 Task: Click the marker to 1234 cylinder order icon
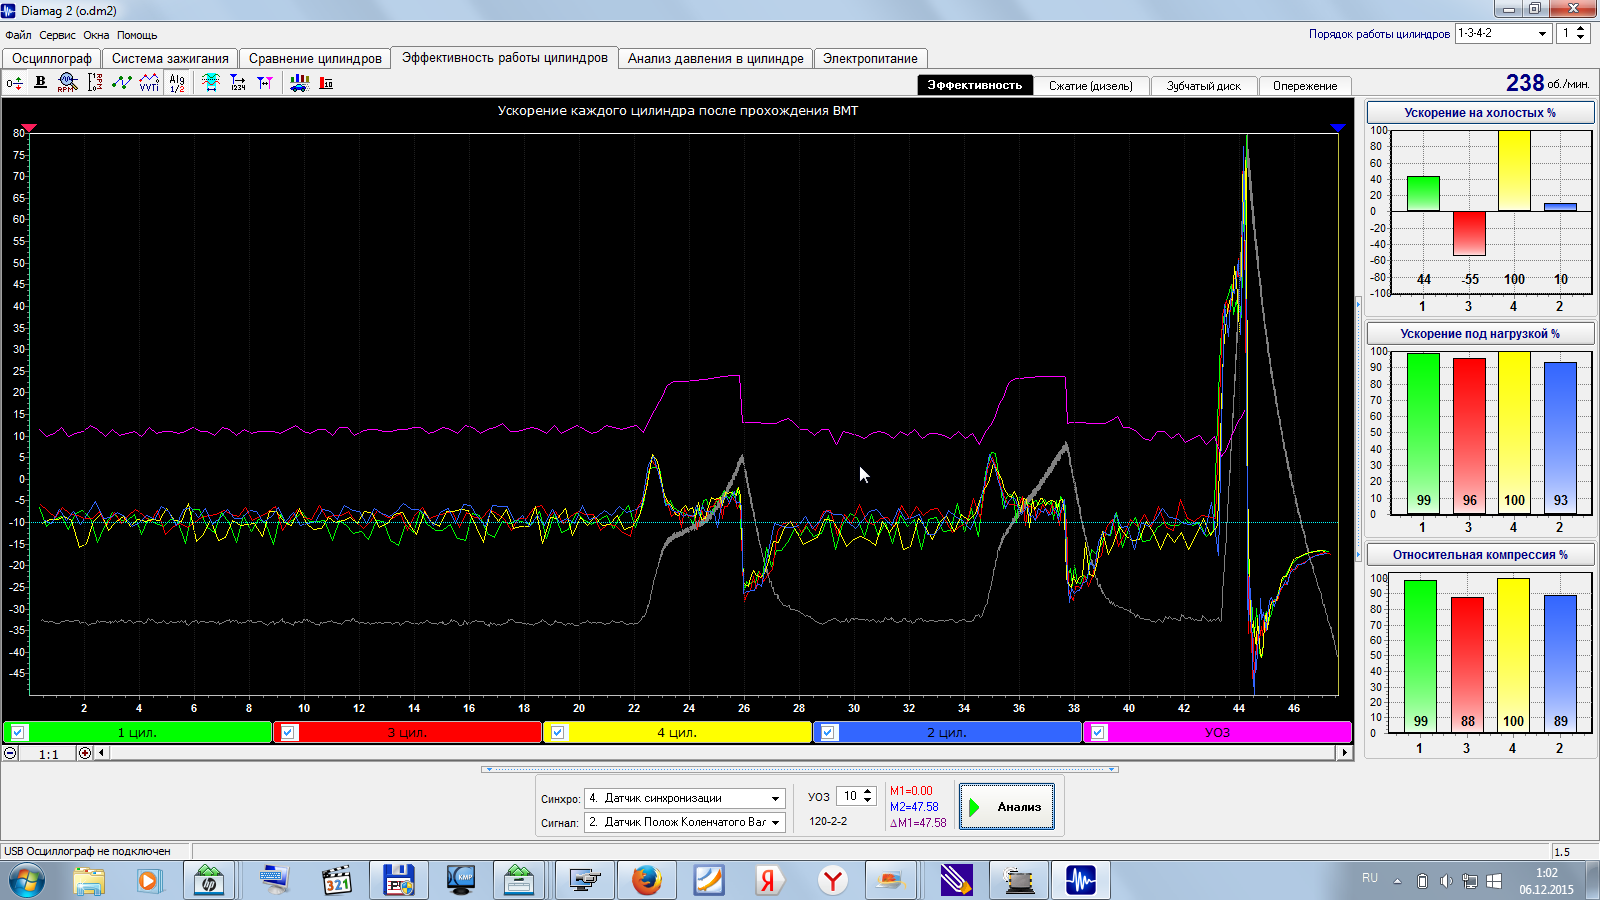(x=238, y=83)
